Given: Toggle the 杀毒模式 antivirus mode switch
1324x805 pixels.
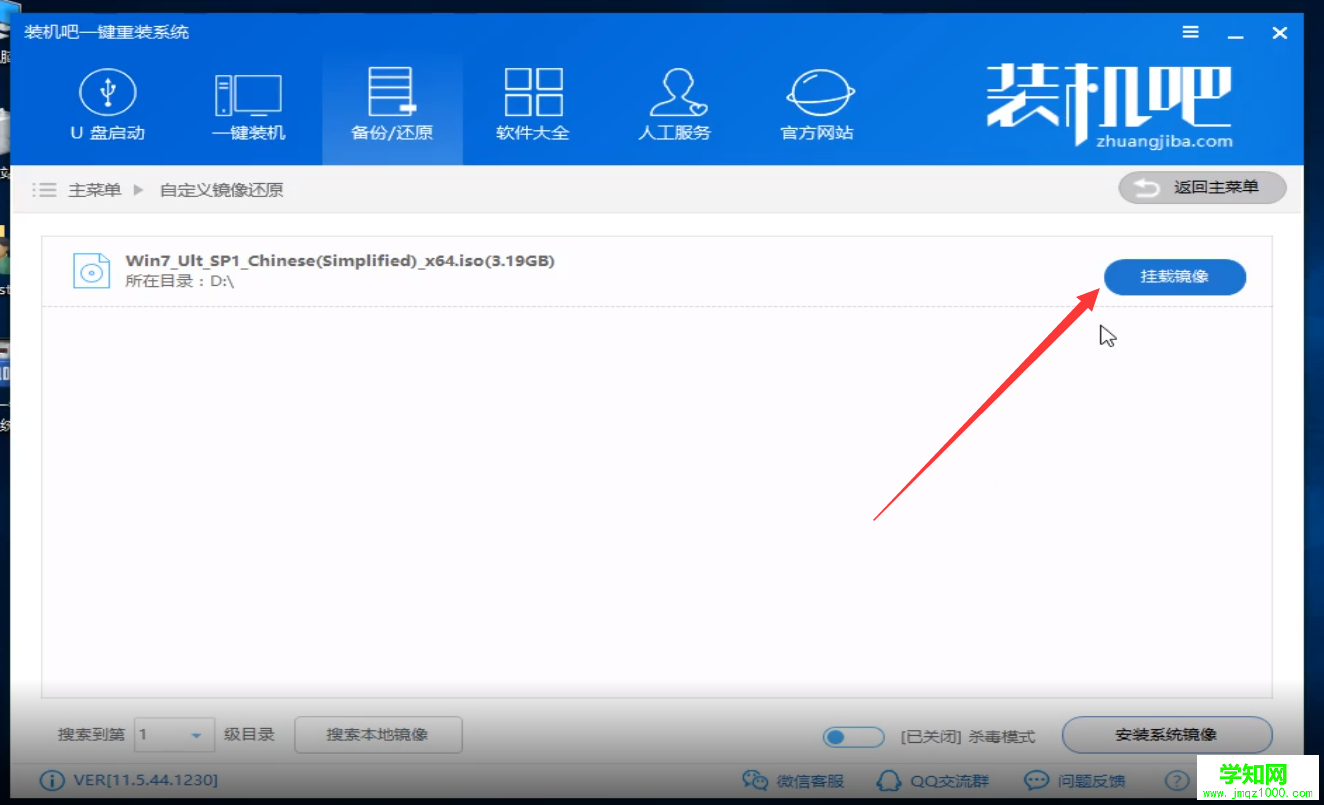Looking at the screenshot, I should (x=853, y=737).
